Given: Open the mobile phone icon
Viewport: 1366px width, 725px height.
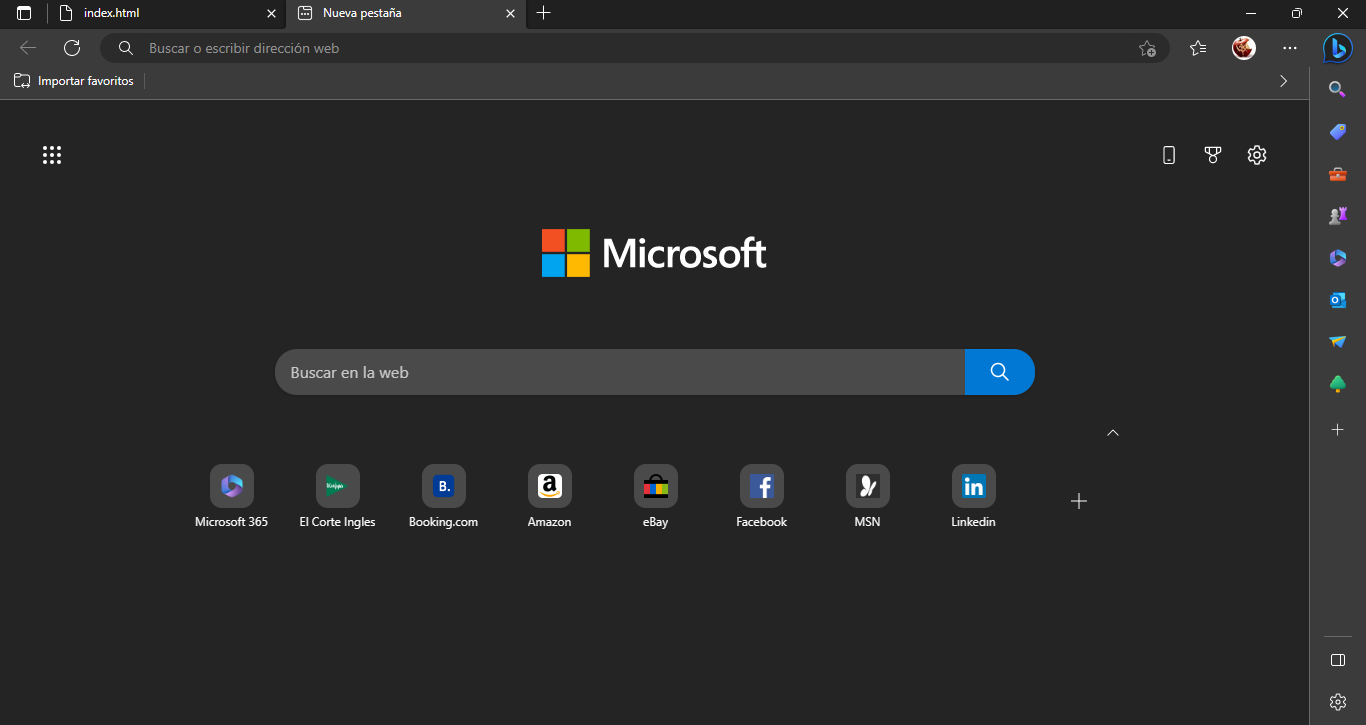Looking at the screenshot, I should click(x=1169, y=155).
